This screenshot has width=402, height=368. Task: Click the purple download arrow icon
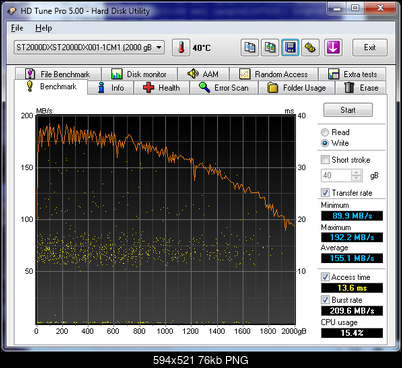[x=333, y=48]
